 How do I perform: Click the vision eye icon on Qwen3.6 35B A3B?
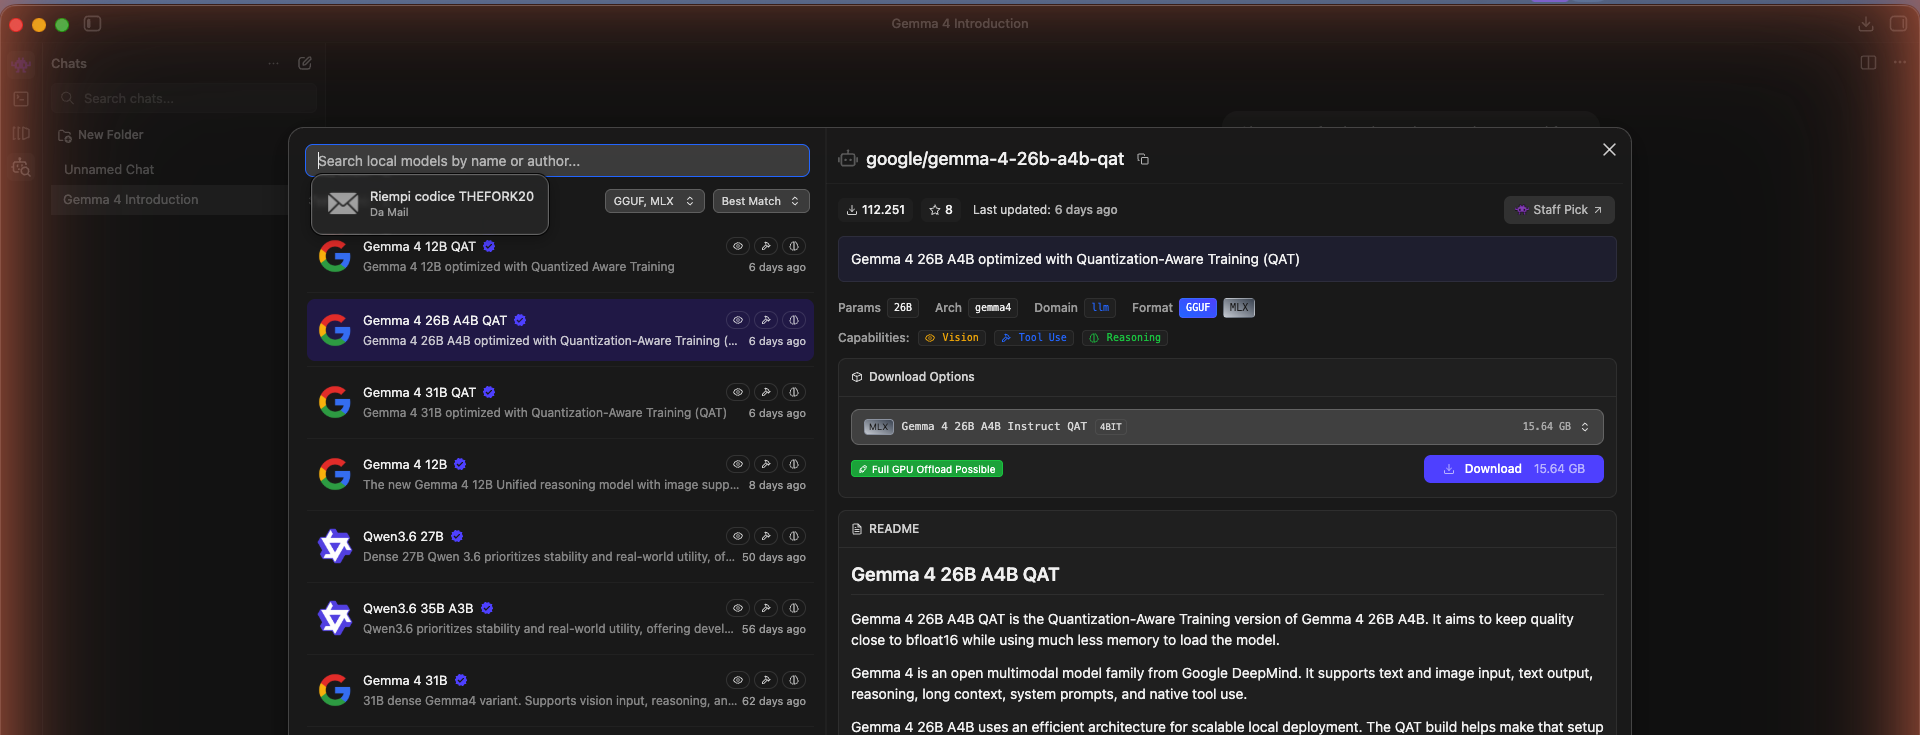tap(738, 608)
